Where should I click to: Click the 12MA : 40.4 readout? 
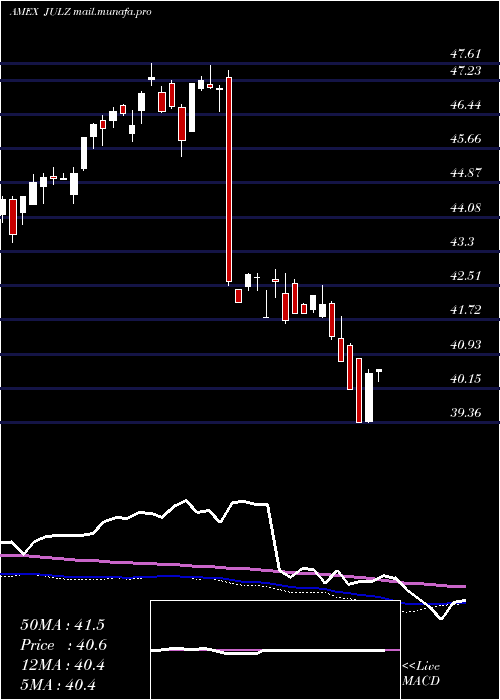click(x=62, y=665)
